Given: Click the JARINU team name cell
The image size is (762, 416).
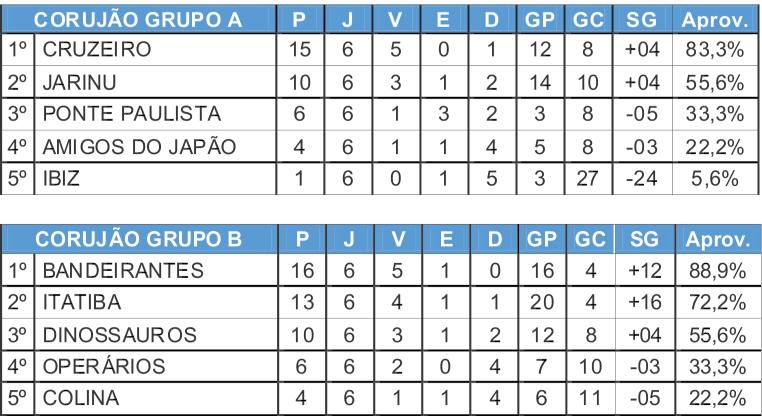Looking at the screenshot, I should (x=155, y=82).
